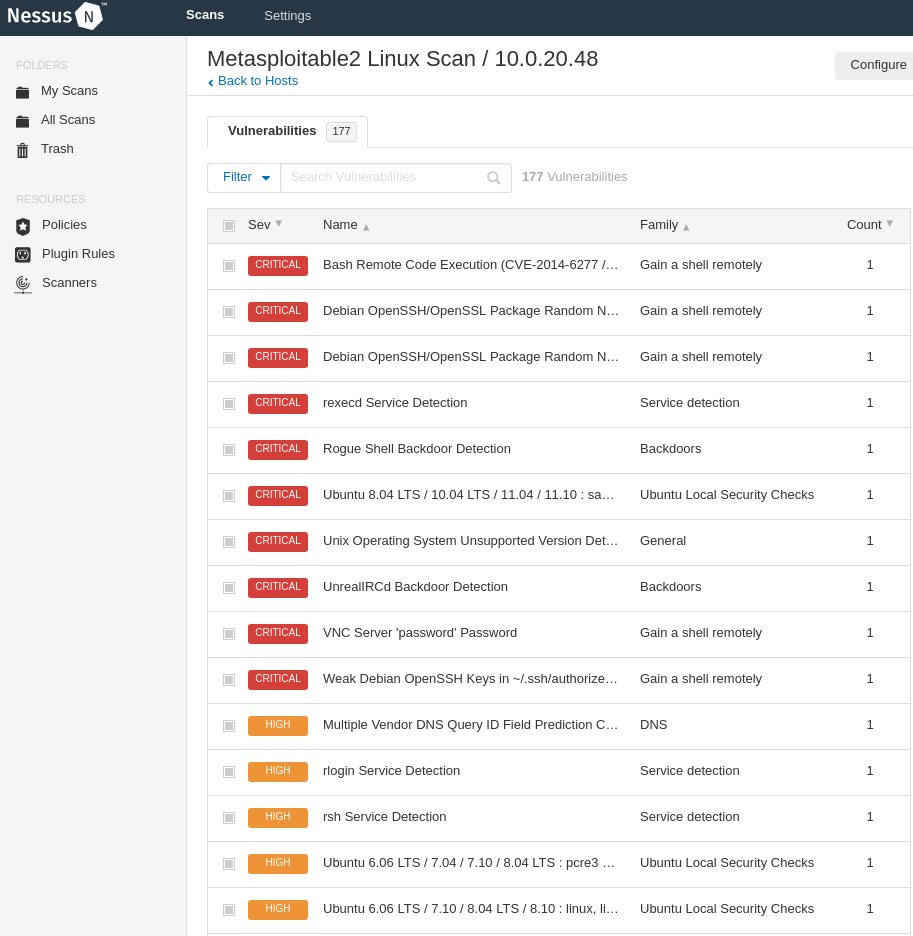Click the Scanners radar icon
Viewport: 913px width, 936px height.
click(x=23, y=284)
